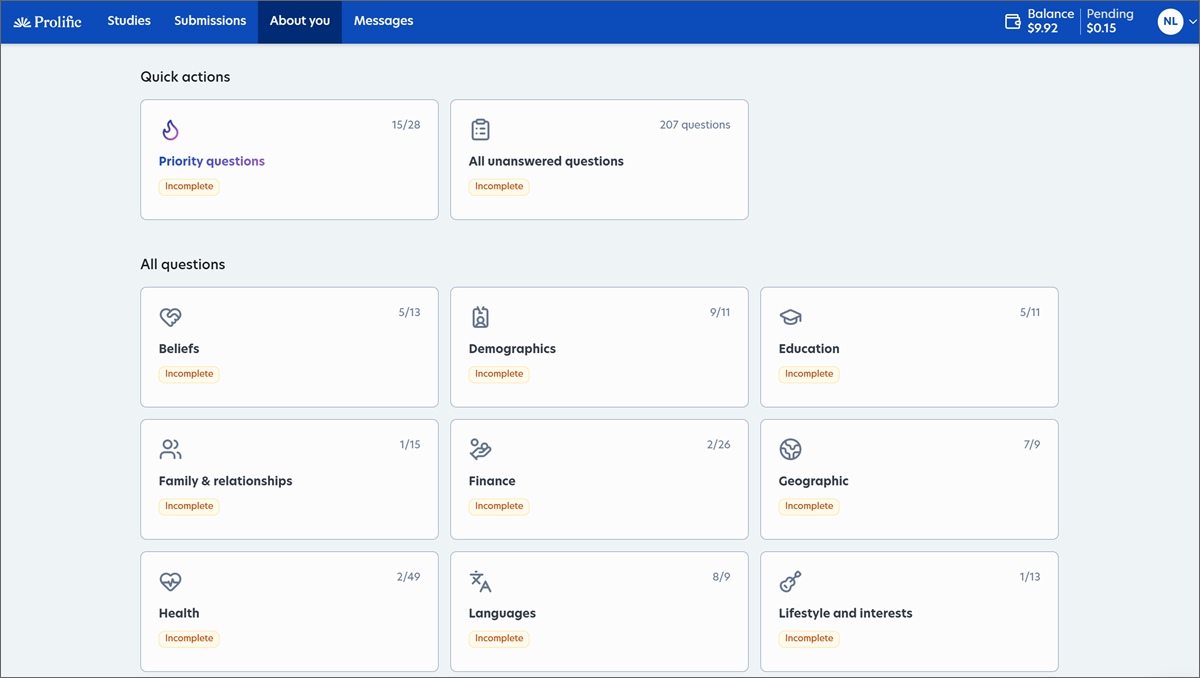Click the clipboard icon on All unanswered questions
1200x678 pixels.
pos(480,129)
